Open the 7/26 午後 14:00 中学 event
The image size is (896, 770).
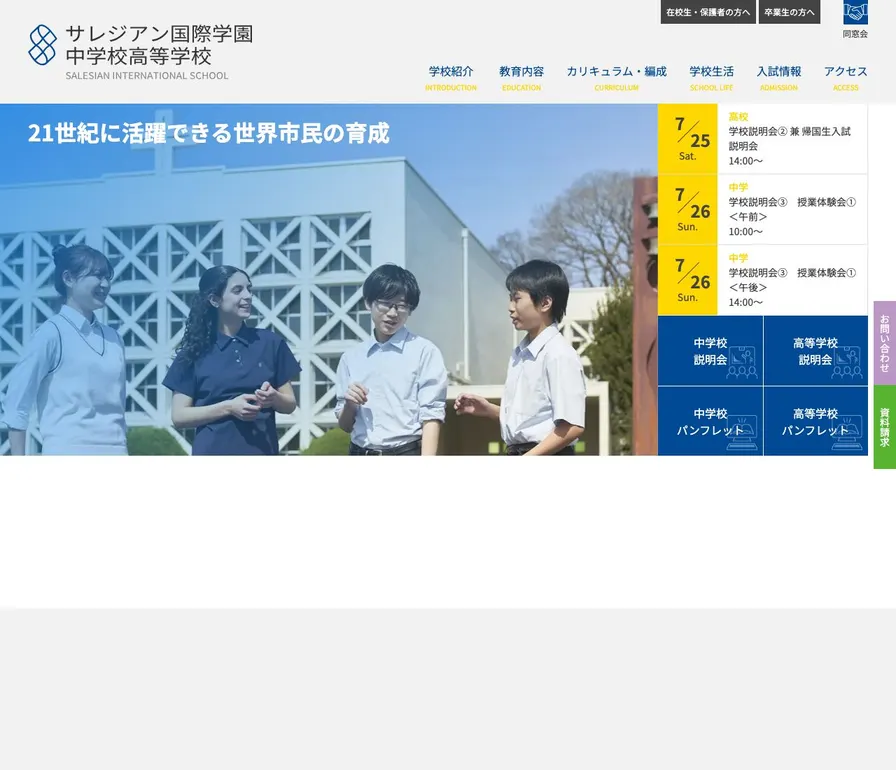762,280
